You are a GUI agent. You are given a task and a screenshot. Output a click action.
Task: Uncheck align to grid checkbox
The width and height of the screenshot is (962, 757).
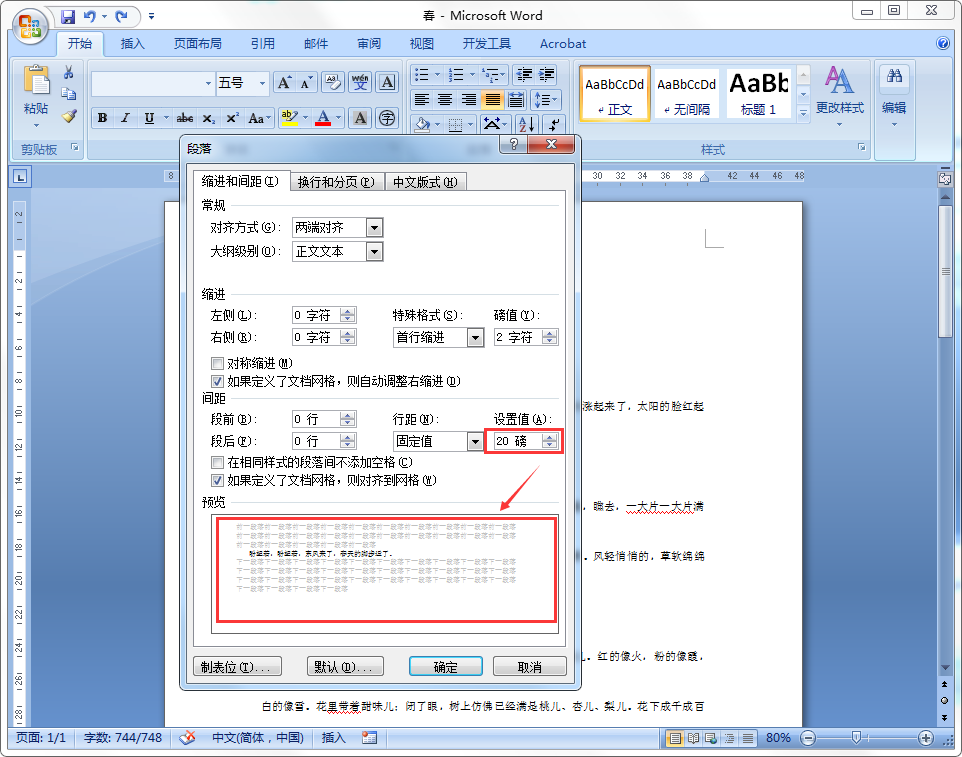(x=217, y=480)
